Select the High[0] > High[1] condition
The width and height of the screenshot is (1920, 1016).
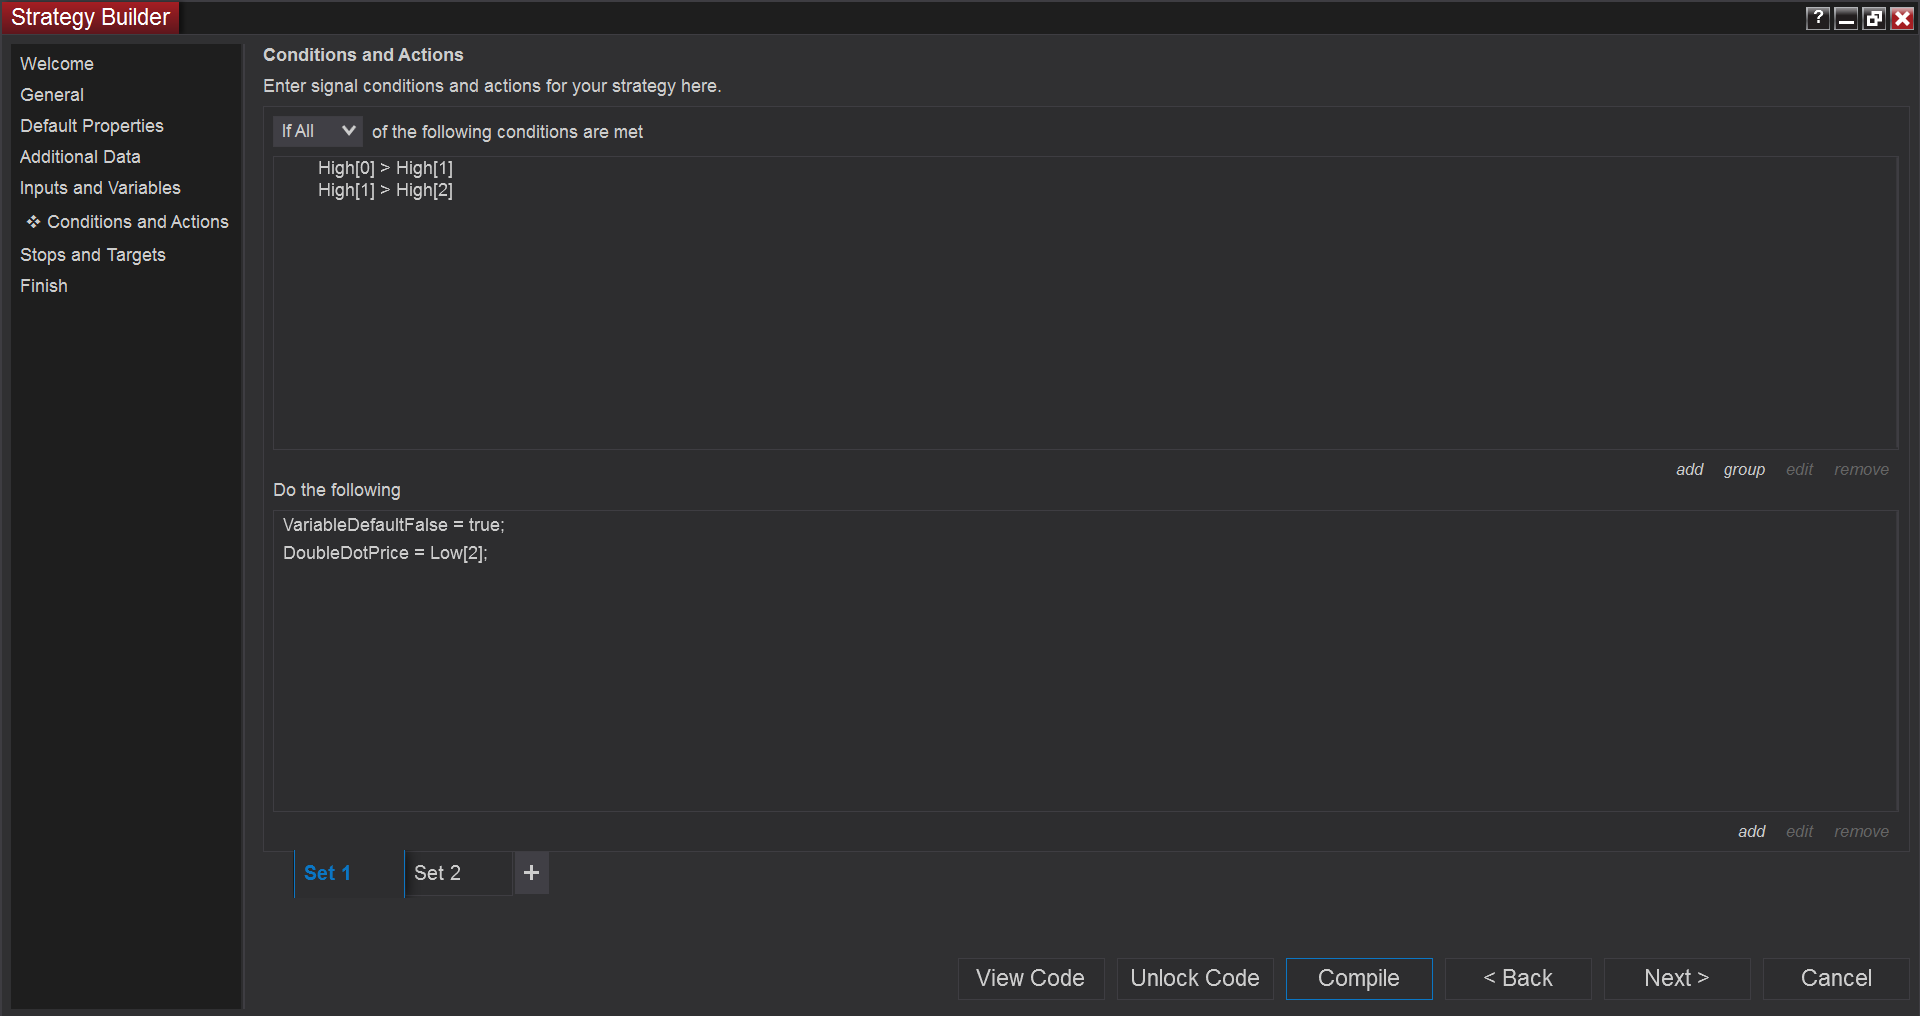click(x=385, y=168)
